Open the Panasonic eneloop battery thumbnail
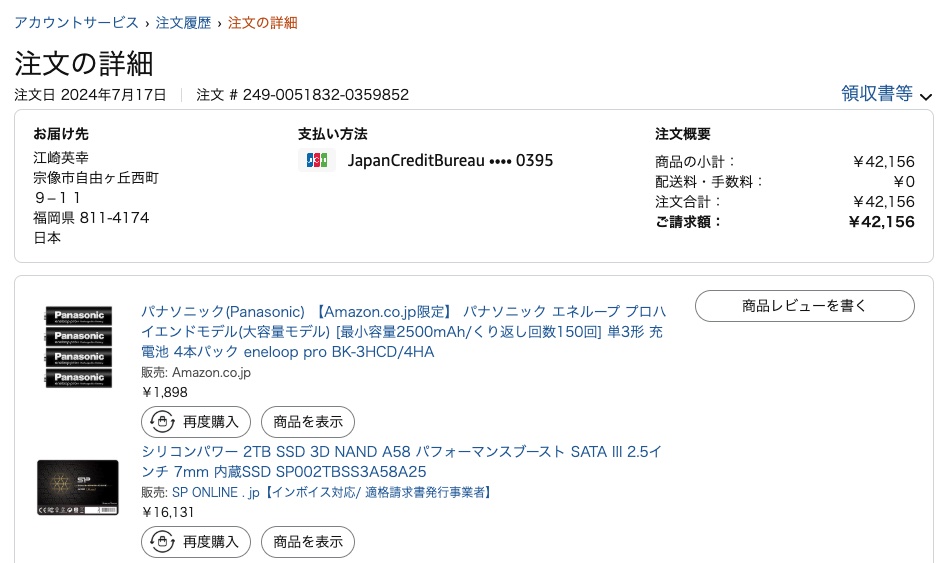The image size is (951, 563). 79,345
